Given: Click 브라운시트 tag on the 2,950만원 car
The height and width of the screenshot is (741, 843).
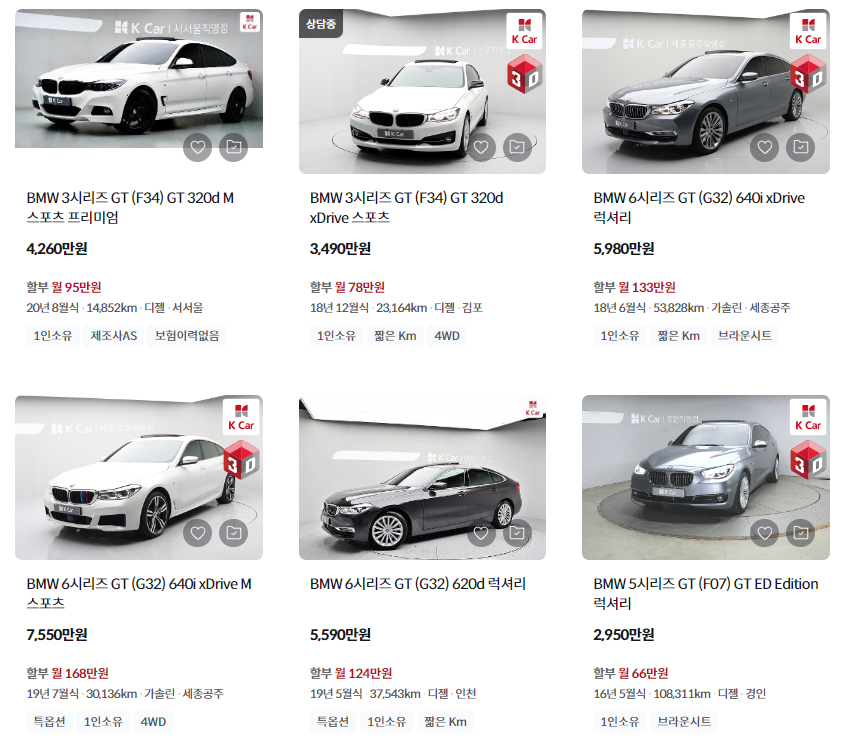Looking at the screenshot, I should click(684, 722).
